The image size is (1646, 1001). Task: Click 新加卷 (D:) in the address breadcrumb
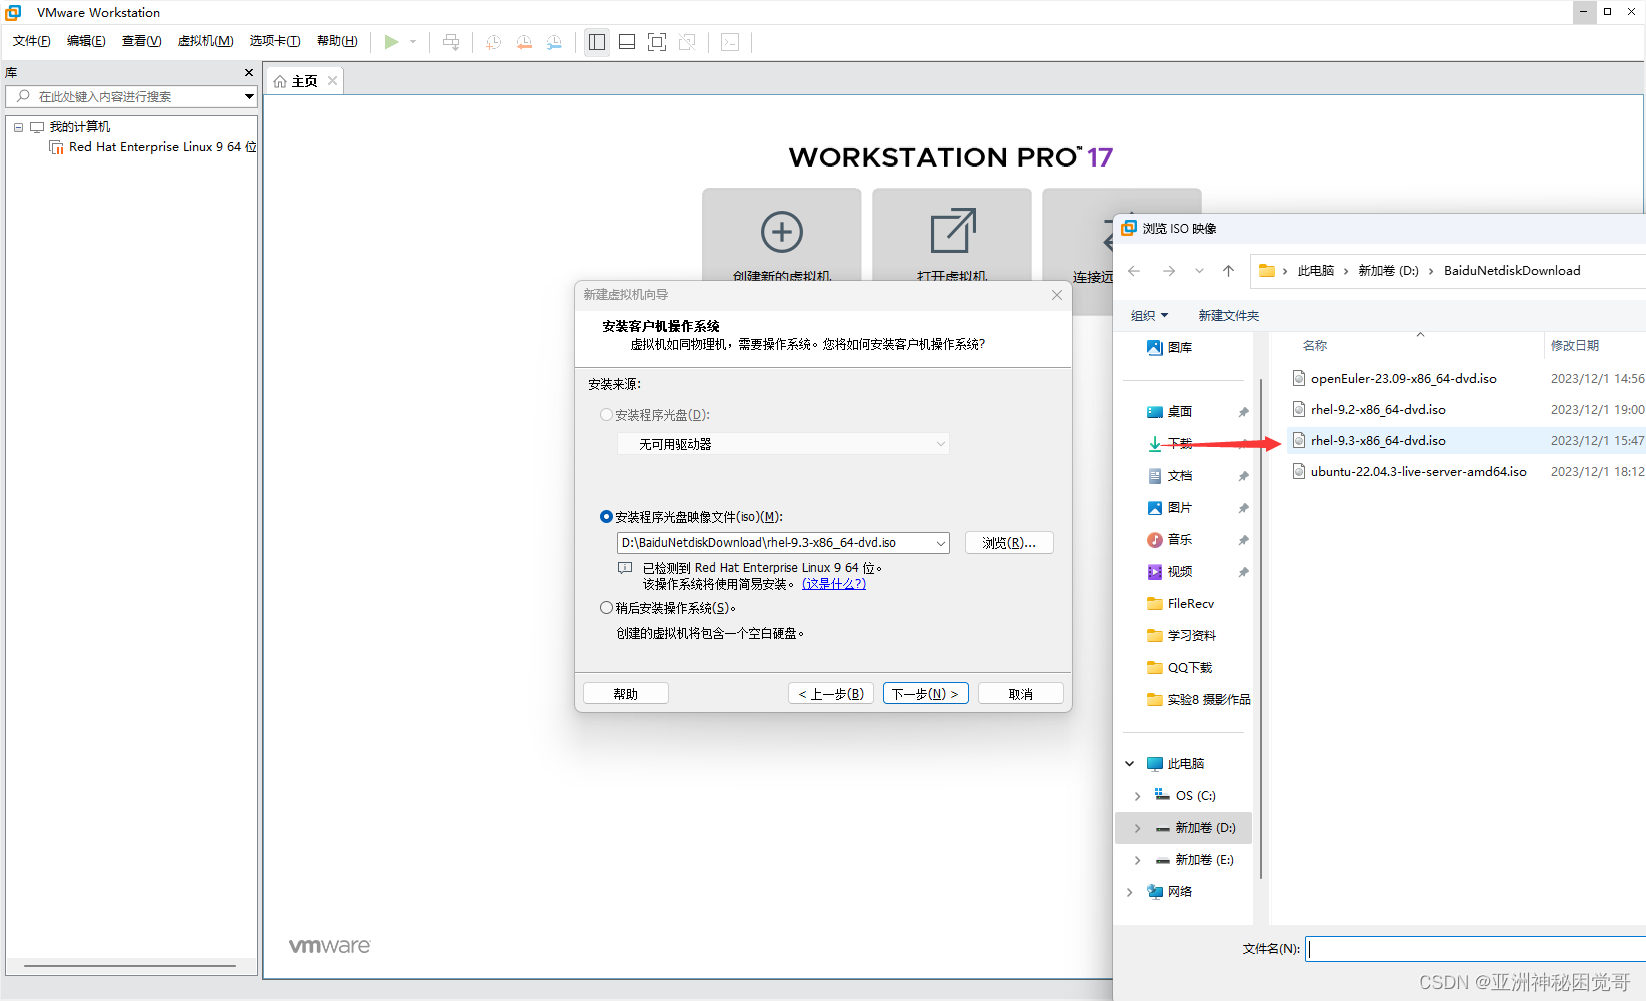[x=1388, y=271]
